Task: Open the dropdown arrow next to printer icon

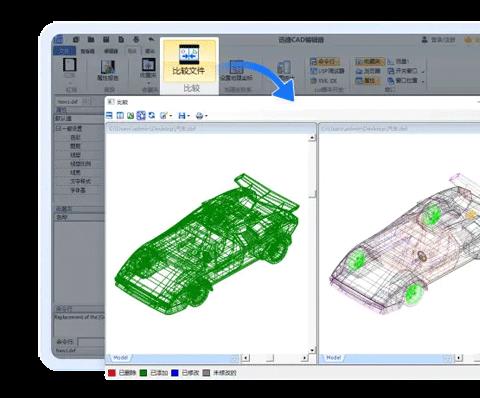Action: pyautogui.click(x=206, y=116)
